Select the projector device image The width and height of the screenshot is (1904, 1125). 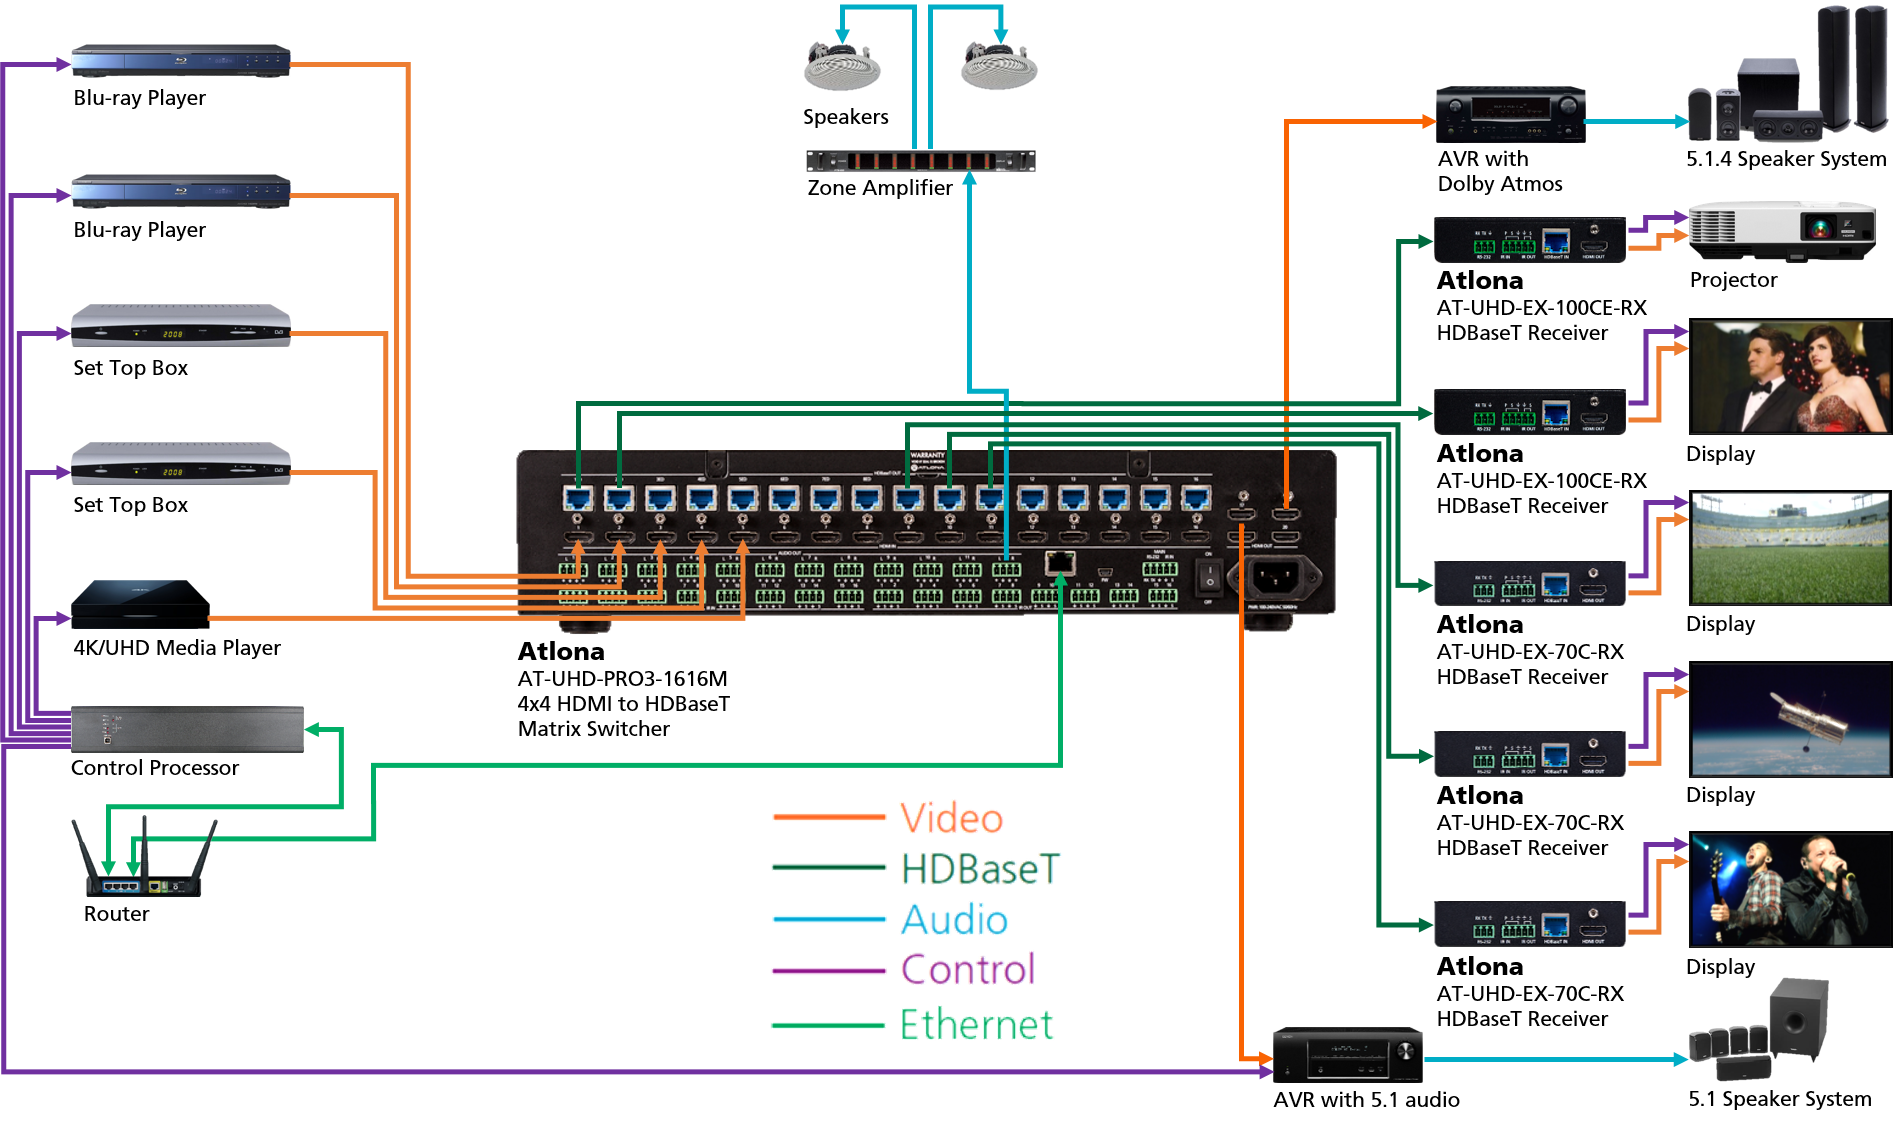point(1782,232)
